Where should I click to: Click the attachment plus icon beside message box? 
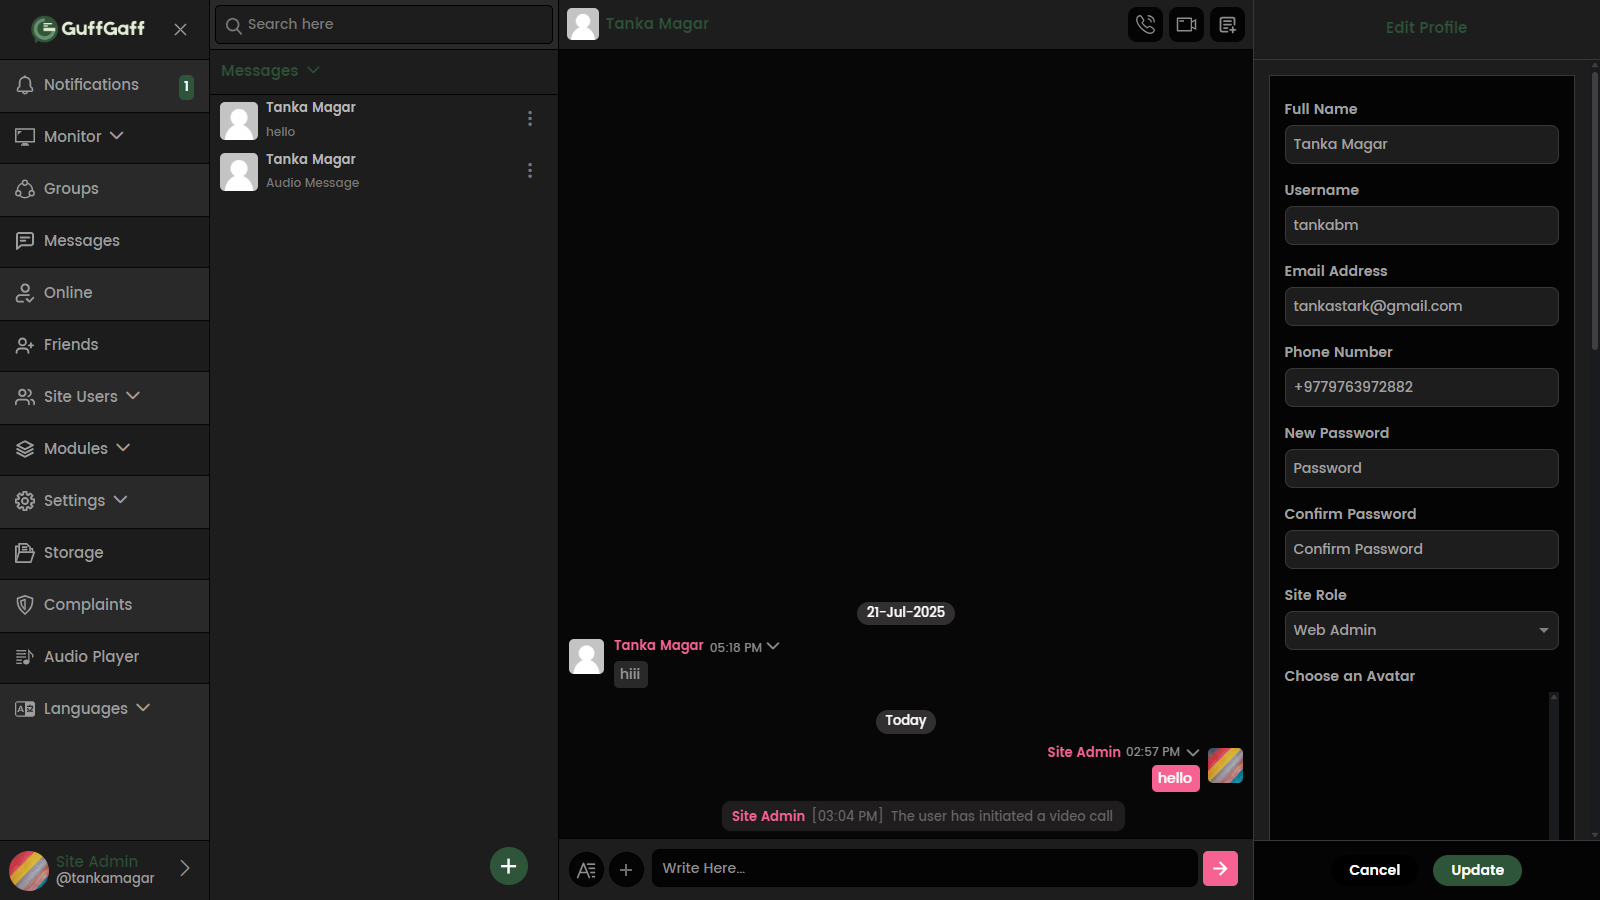626,870
